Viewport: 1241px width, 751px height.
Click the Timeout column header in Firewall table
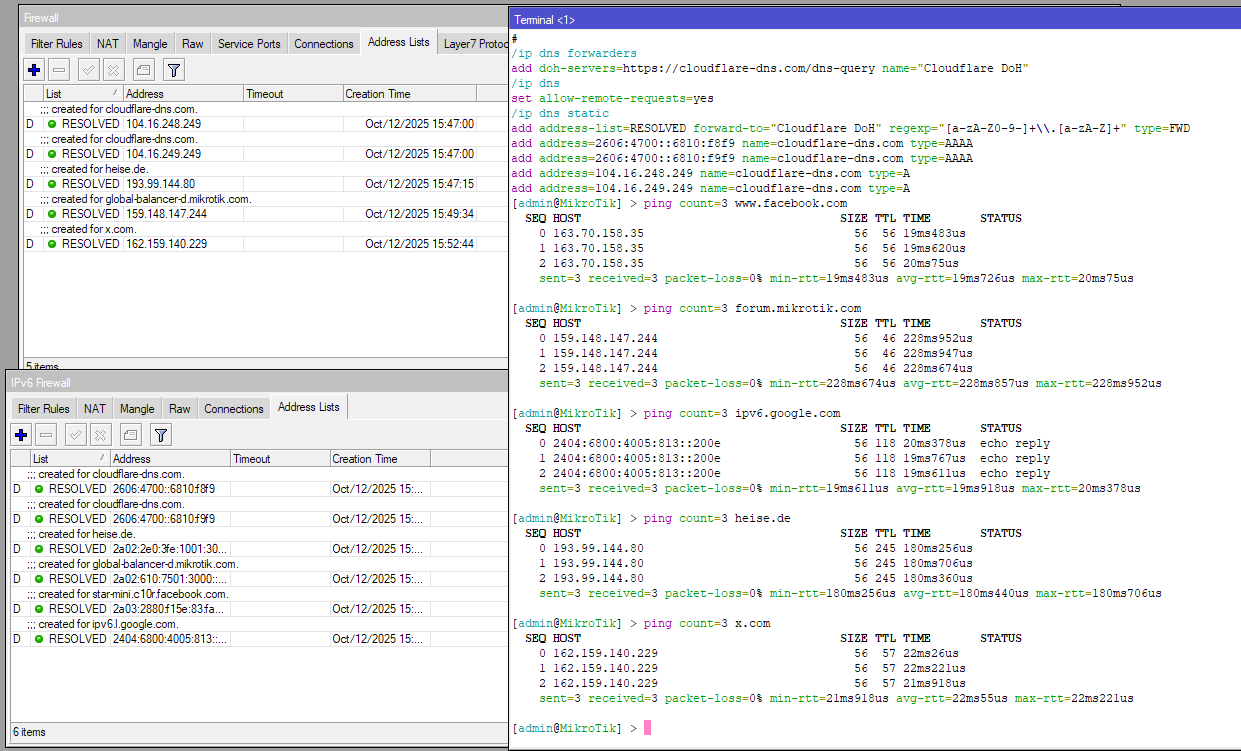pos(291,94)
